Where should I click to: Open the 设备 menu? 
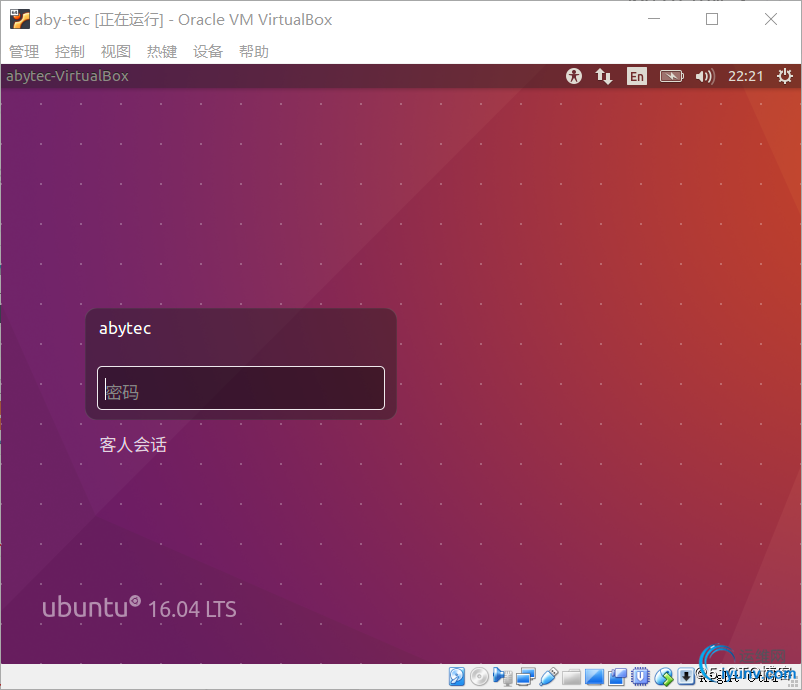tap(208, 51)
